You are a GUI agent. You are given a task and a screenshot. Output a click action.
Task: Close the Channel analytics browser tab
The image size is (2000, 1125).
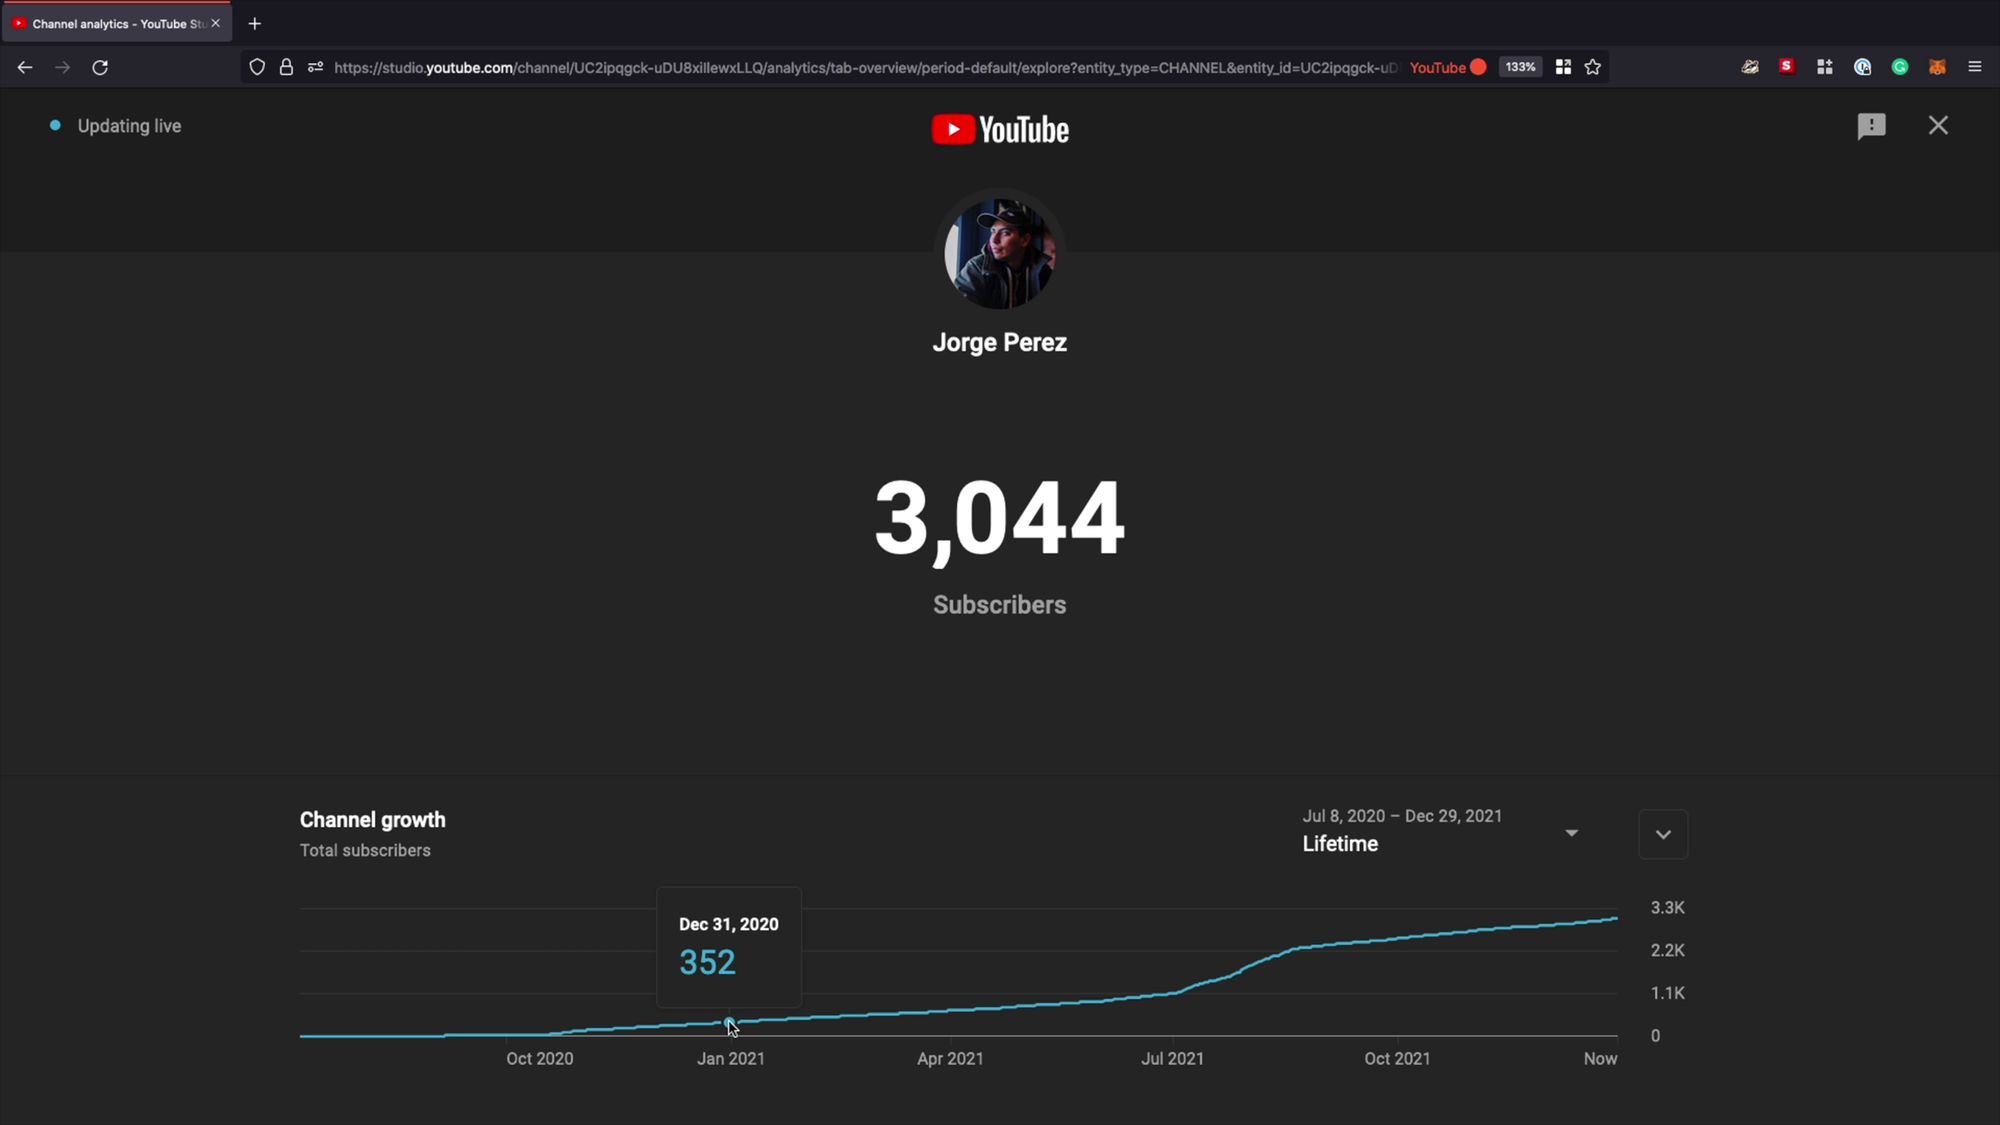(x=215, y=23)
